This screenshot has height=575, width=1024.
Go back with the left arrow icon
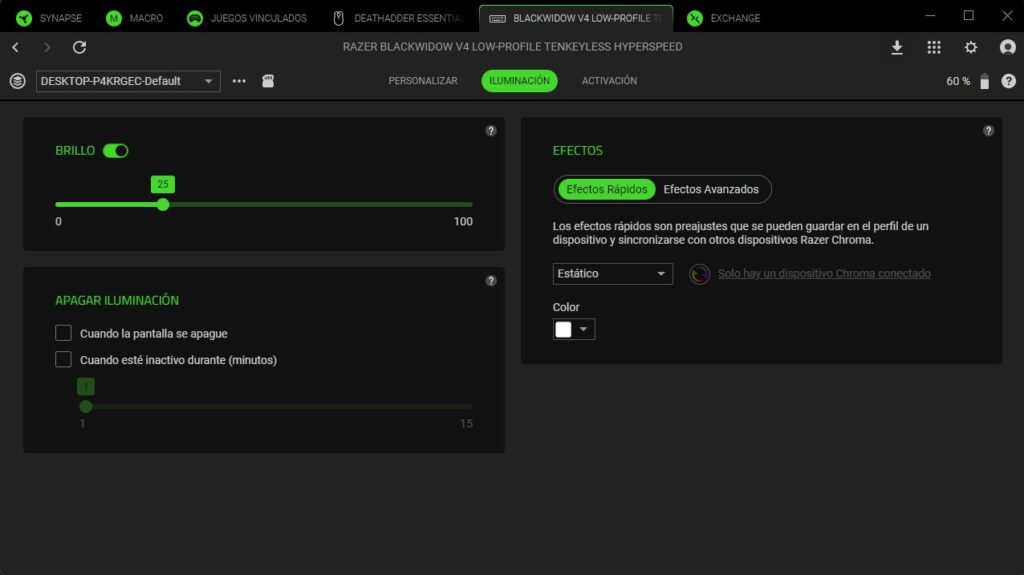coord(15,47)
